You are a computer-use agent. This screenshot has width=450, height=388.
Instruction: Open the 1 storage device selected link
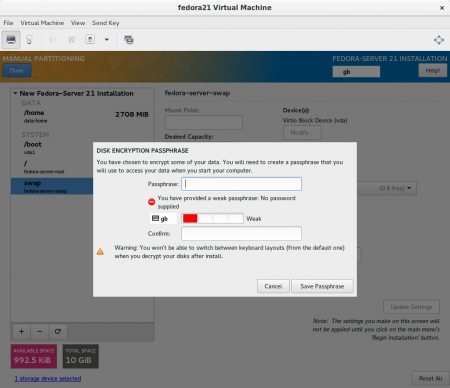pos(48,379)
